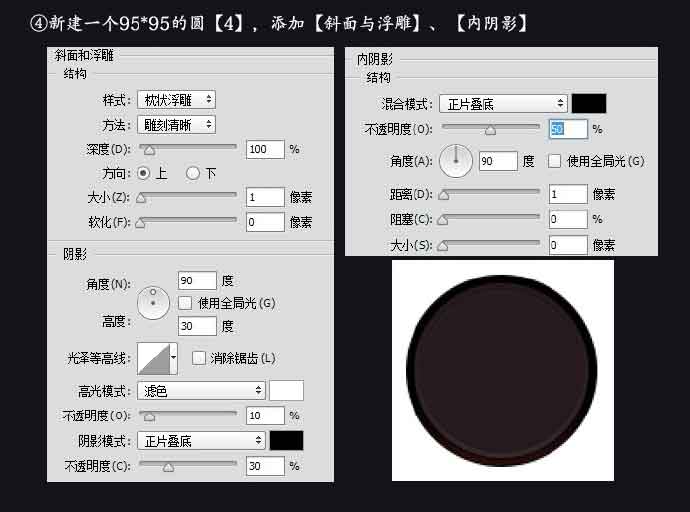
Task: Click the black shadow mode color swatch
Action: [286, 441]
